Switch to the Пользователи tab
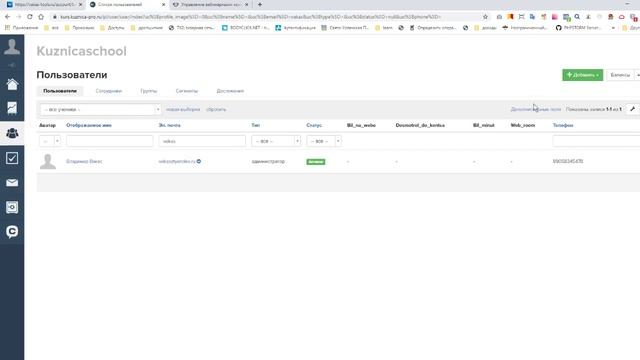The image size is (640, 360). [60, 91]
